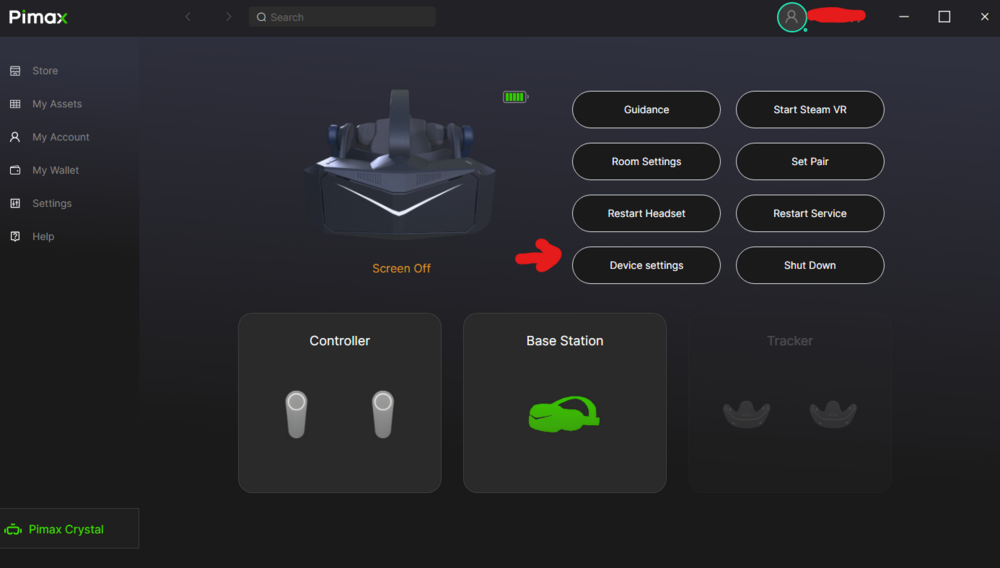Viewport: 1000px width, 568px height.
Task: Click the My Account person icon
Action: click(x=15, y=137)
